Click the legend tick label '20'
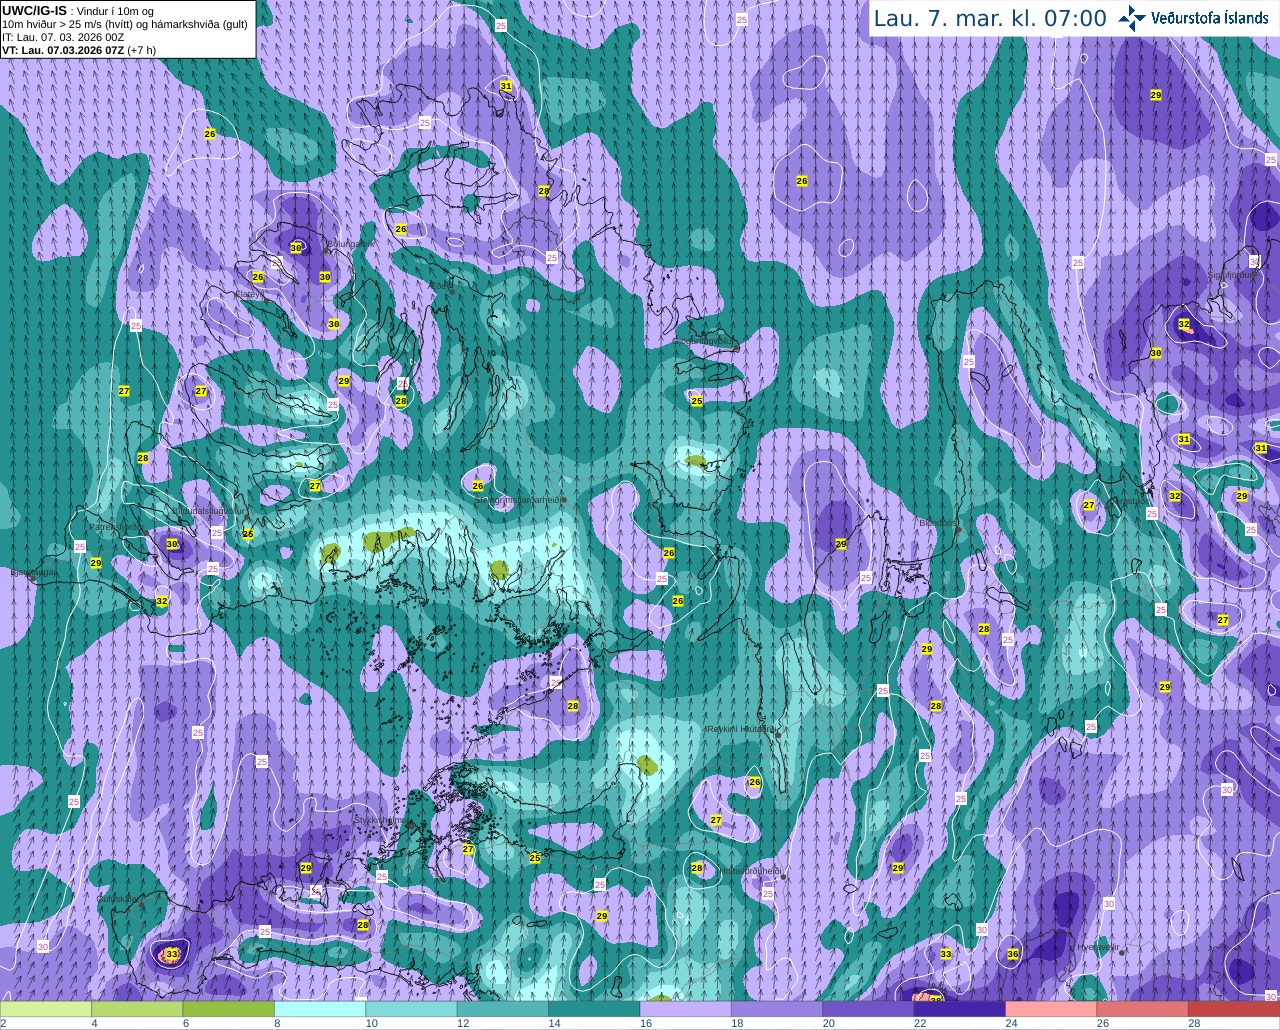The height and width of the screenshot is (1030, 1280). tap(828, 1023)
